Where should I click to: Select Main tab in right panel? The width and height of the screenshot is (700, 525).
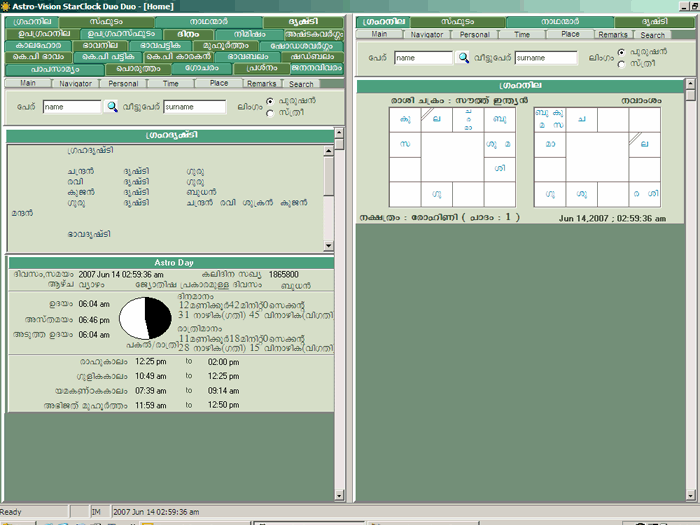click(379, 34)
